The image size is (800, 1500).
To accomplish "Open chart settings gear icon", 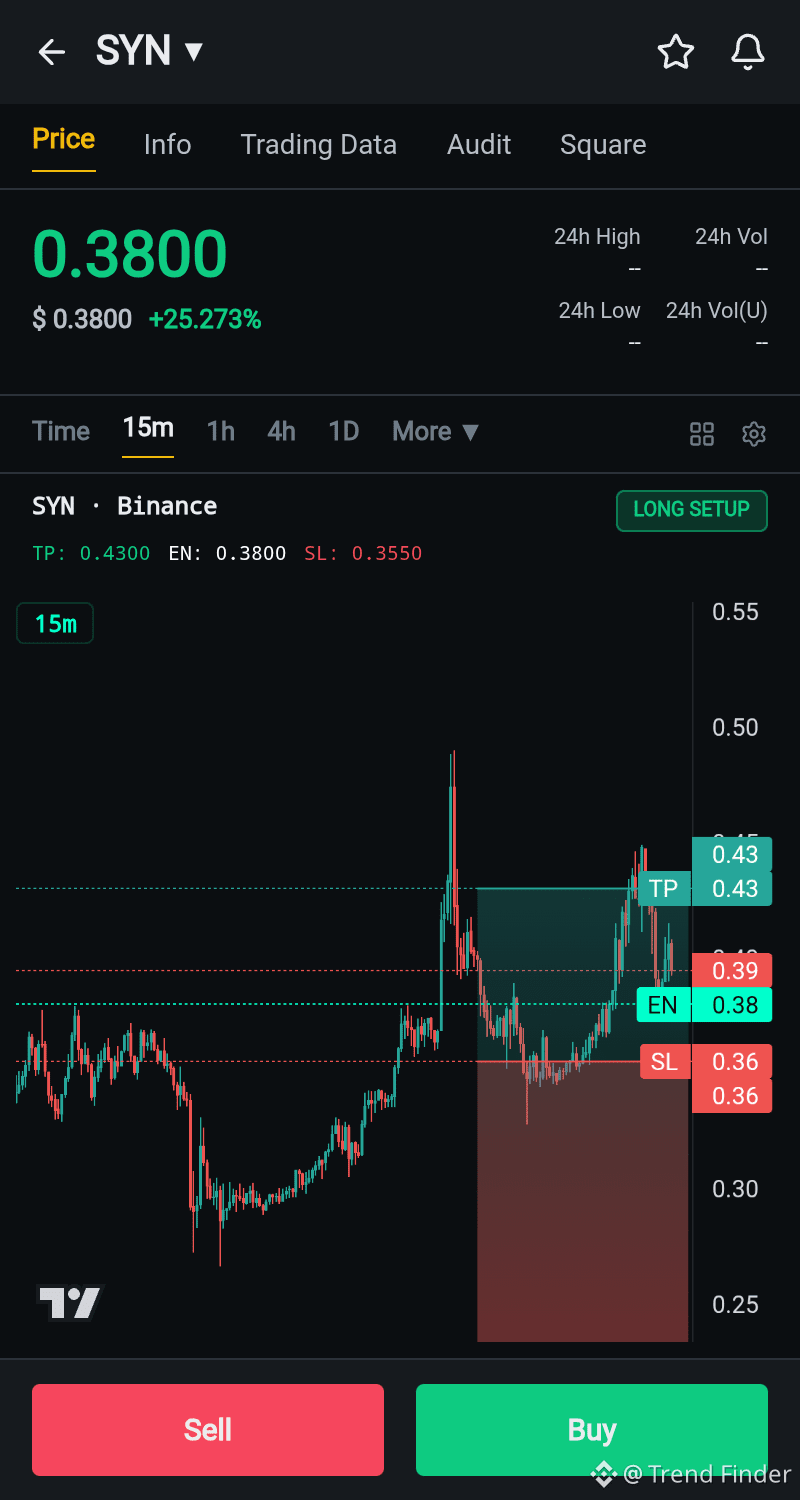I will pyautogui.click(x=754, y=434).
